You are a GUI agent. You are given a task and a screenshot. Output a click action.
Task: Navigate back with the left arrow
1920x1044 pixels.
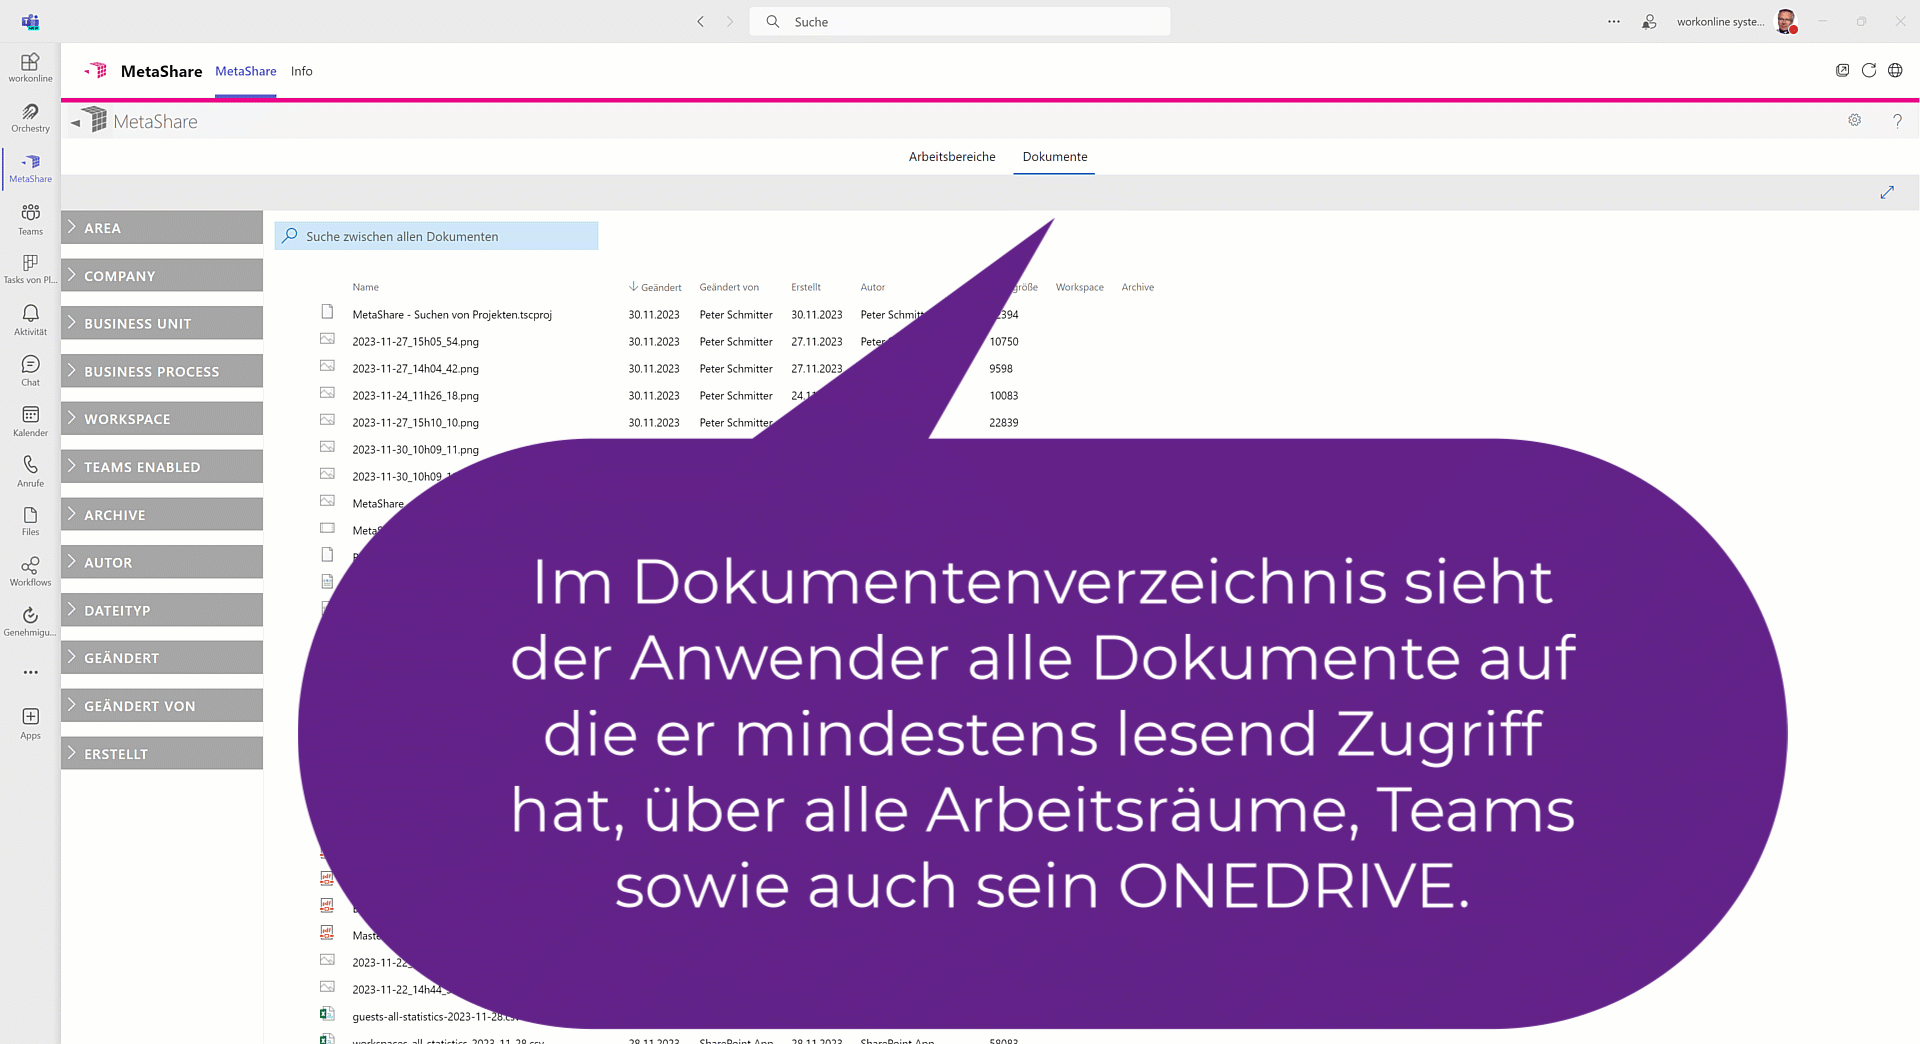tap(700, 22)
